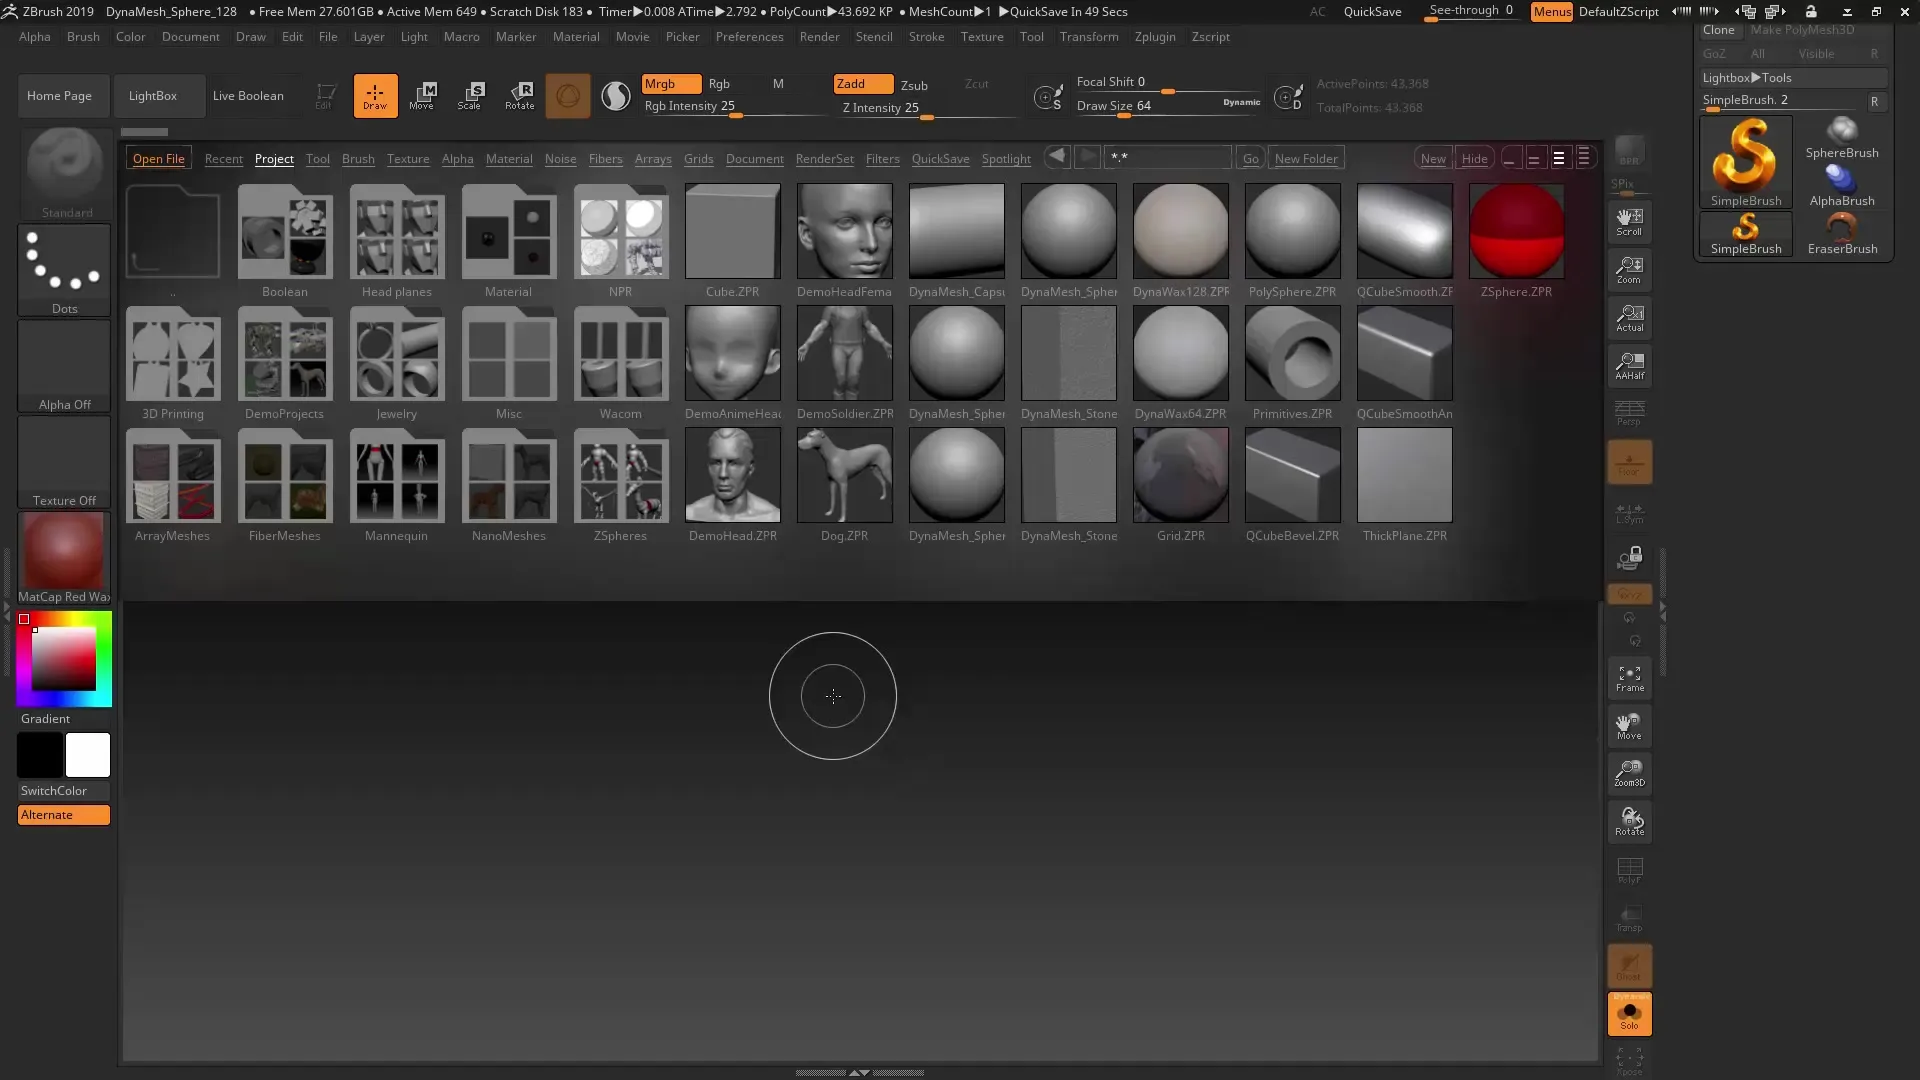
Task: Click the flat color half-sphere icon
Action: (616, 96)
